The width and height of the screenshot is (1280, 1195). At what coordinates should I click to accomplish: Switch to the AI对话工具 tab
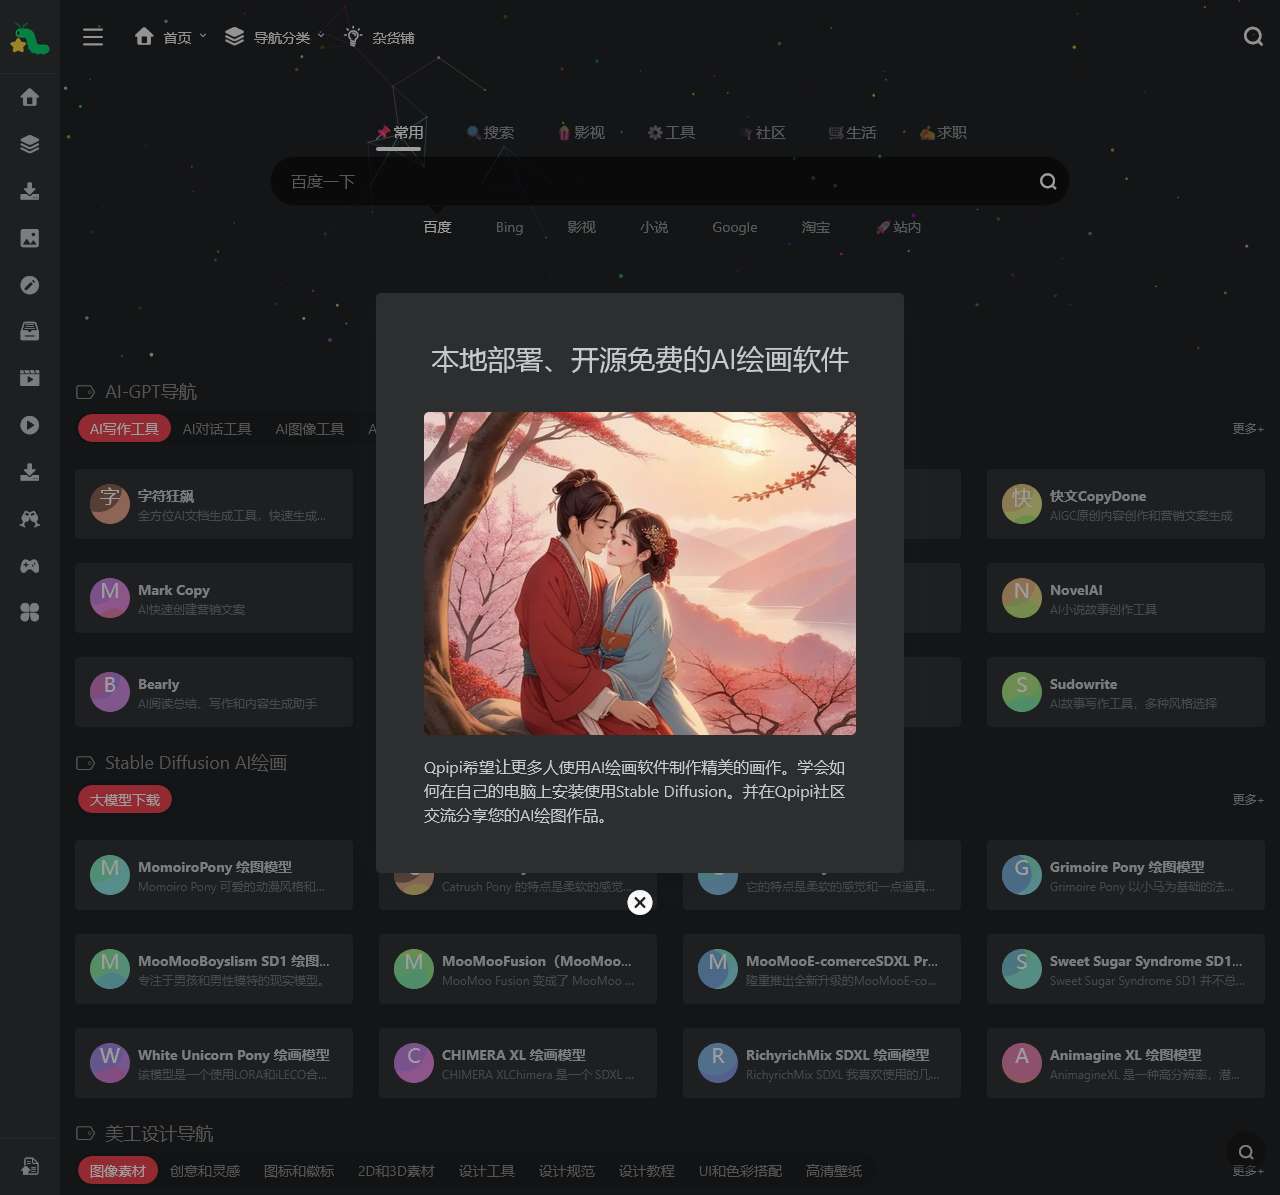(217, 429)
